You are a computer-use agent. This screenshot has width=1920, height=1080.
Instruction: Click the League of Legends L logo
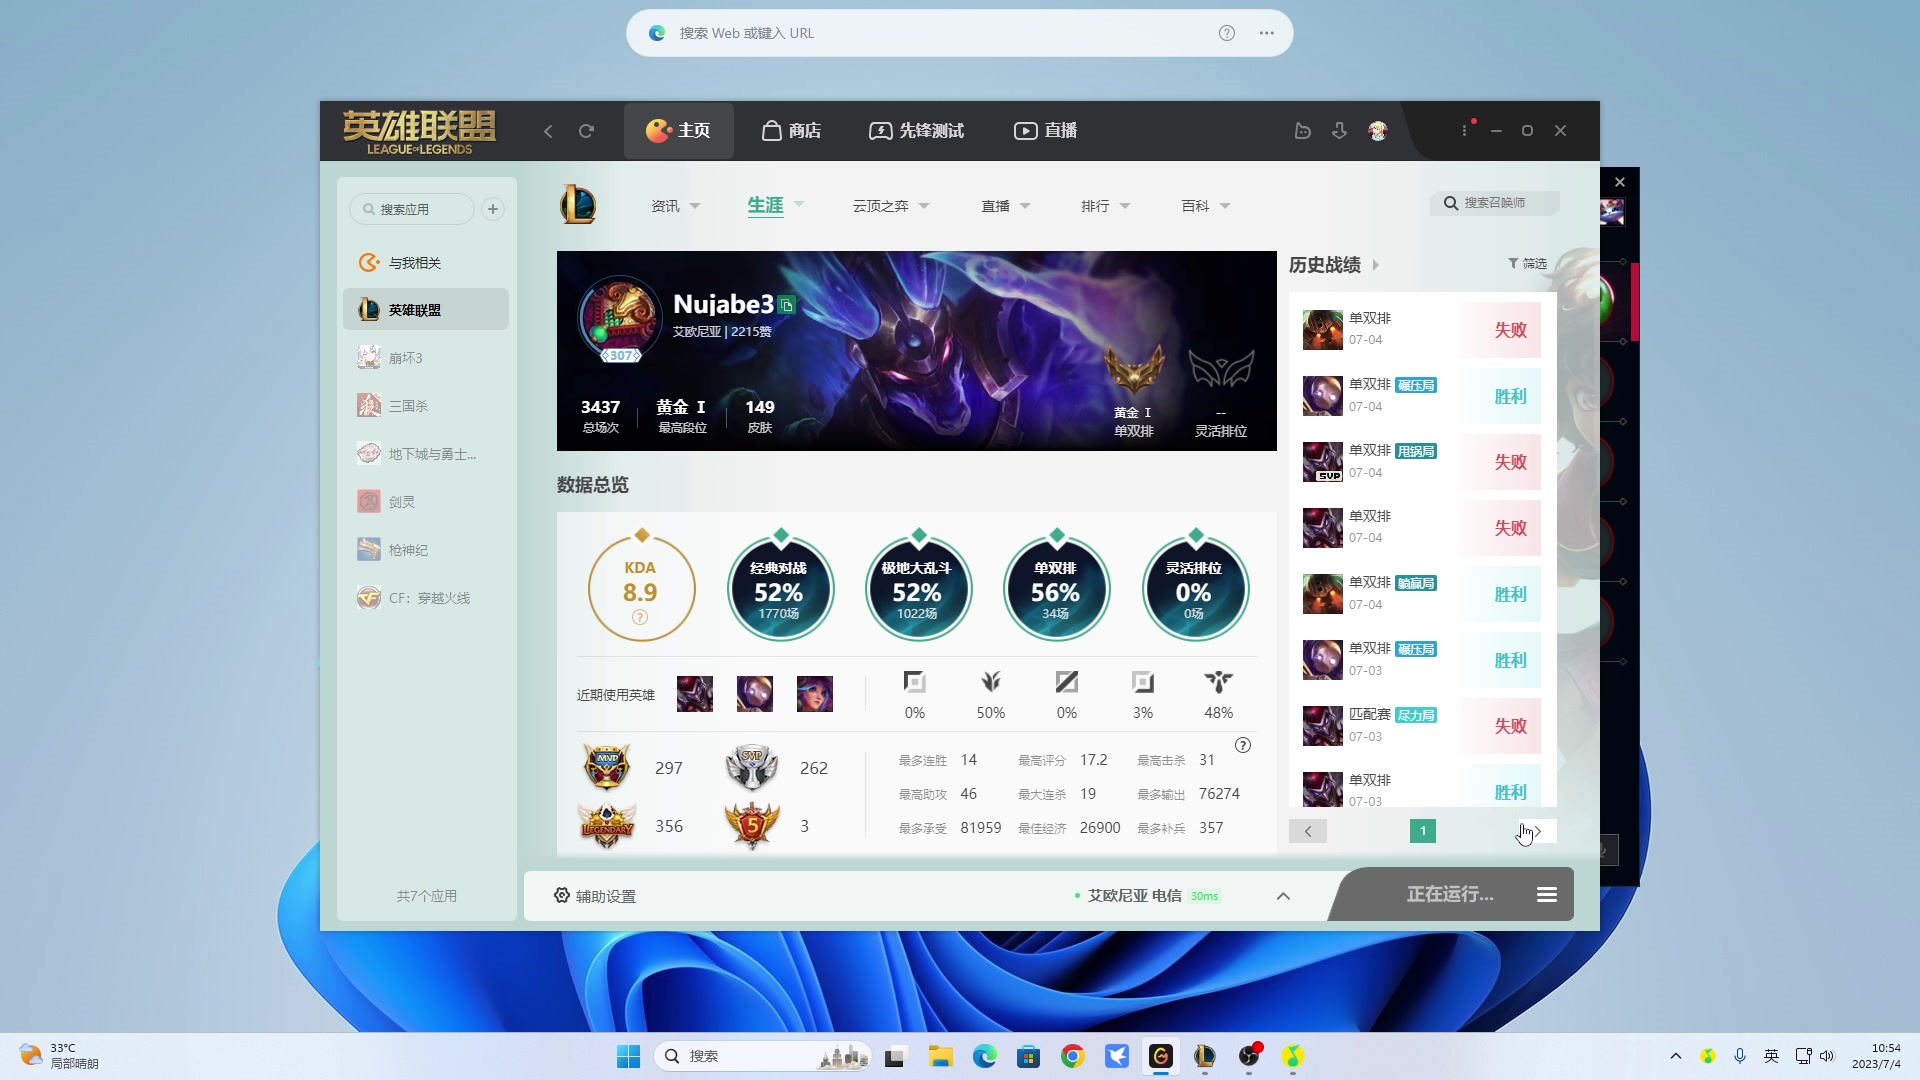tap(578, 205)
